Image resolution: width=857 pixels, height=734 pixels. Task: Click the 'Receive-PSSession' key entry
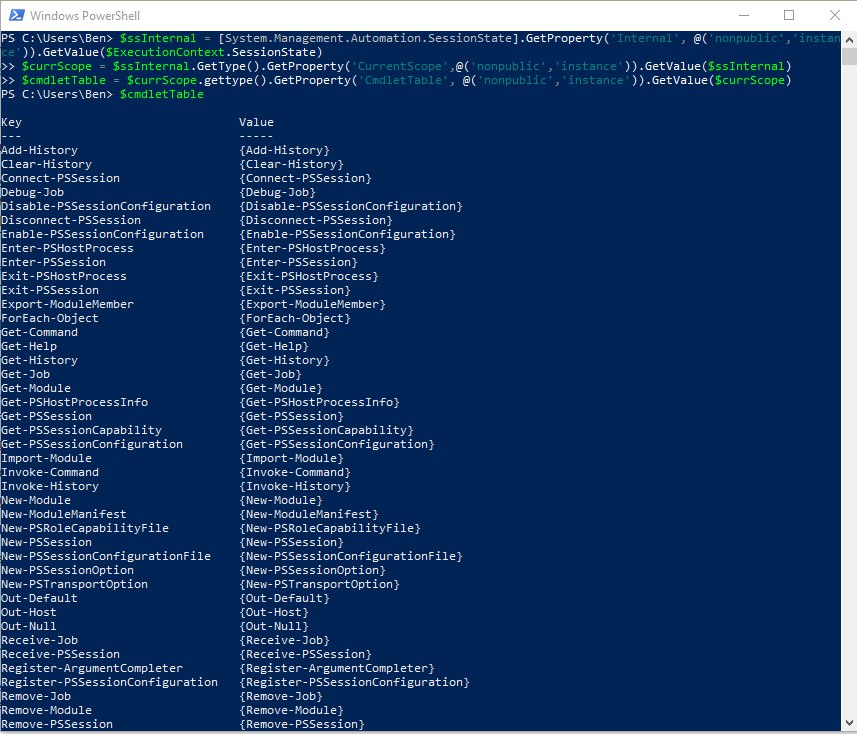pos(60,654)
